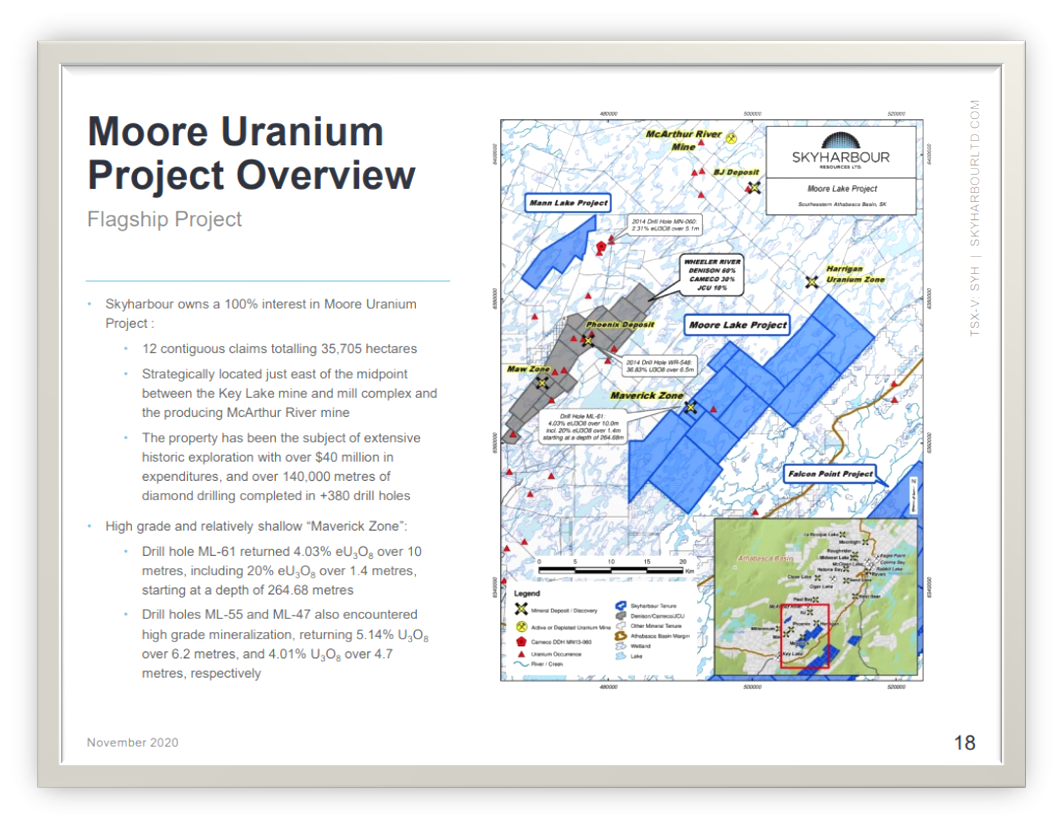Click the Skyharbour Resources logo

841,151
